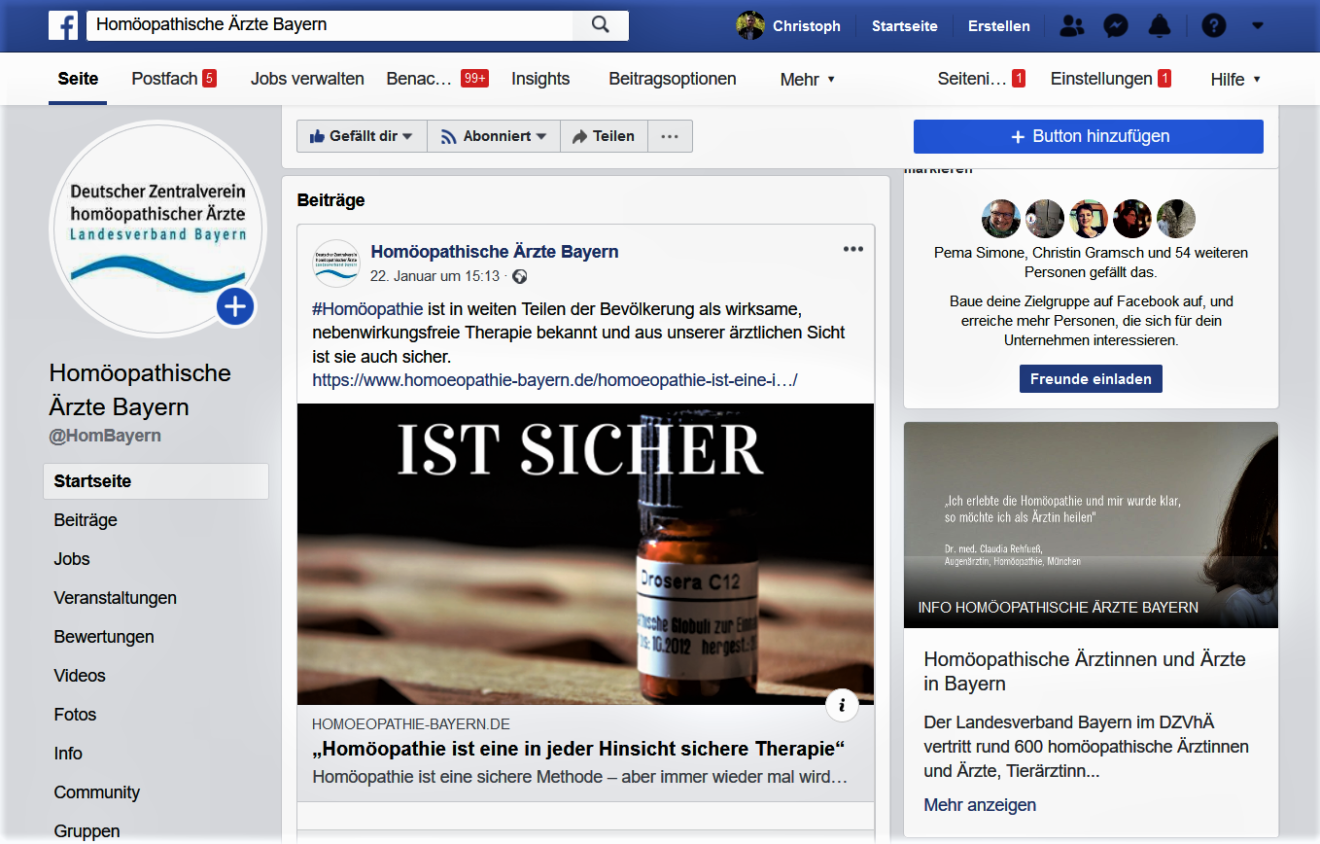Click the info i icon on link preview
Viewport: 1320px width, 844px height.
pos(842,705)
